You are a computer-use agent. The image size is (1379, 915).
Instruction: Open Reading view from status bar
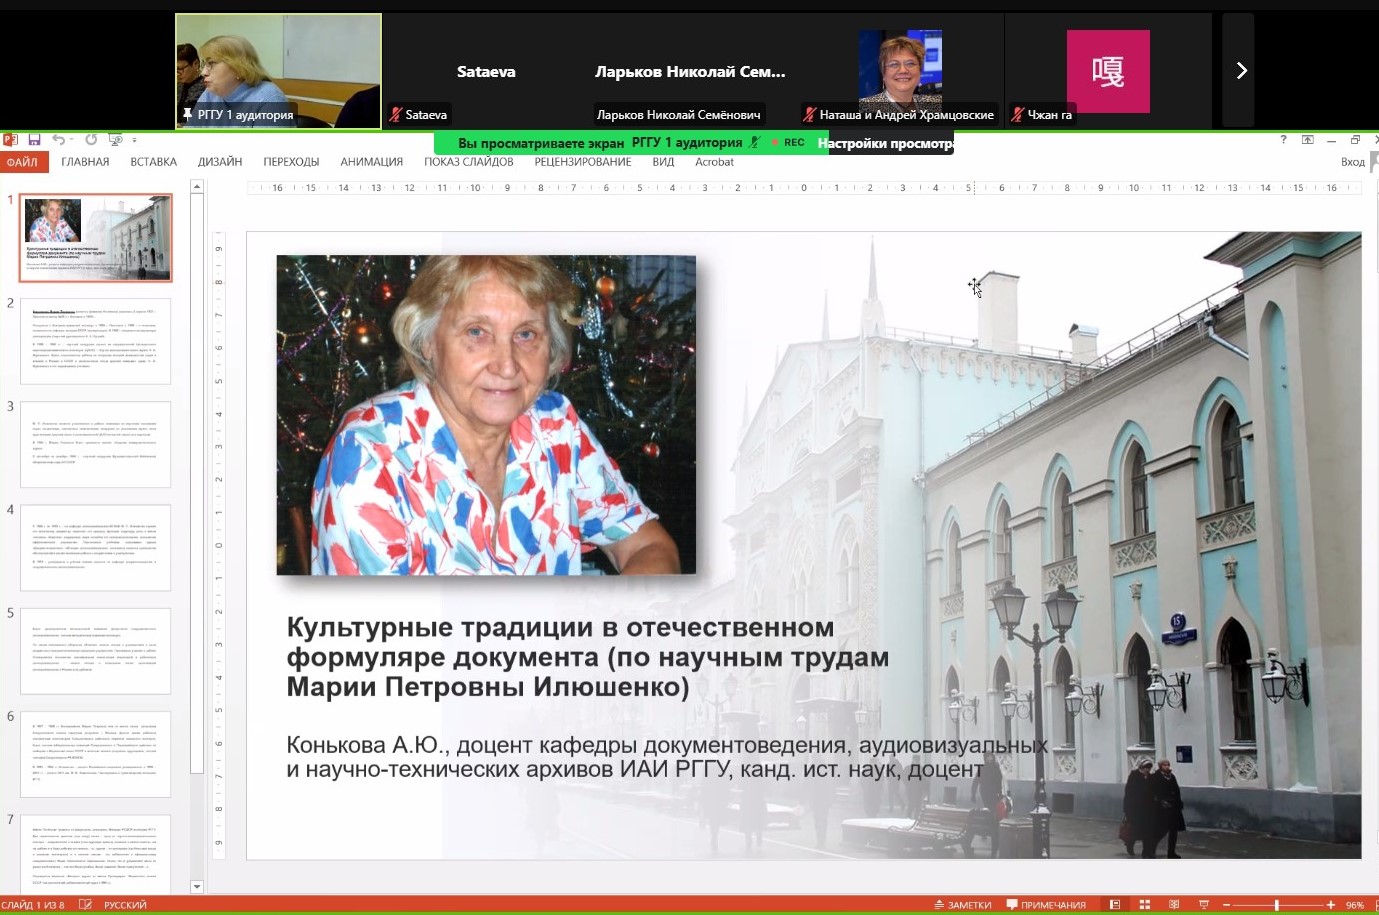1174,904
